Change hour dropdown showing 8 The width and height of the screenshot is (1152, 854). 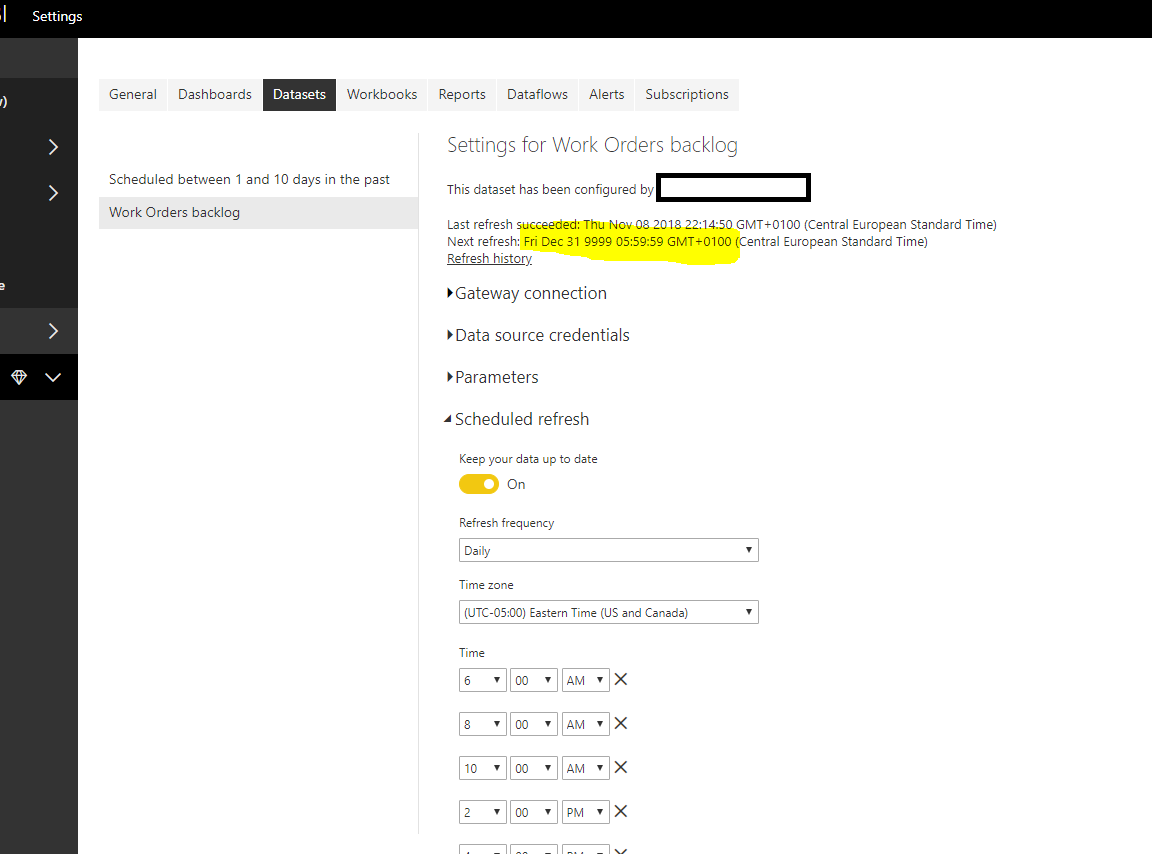click(483, 725)
